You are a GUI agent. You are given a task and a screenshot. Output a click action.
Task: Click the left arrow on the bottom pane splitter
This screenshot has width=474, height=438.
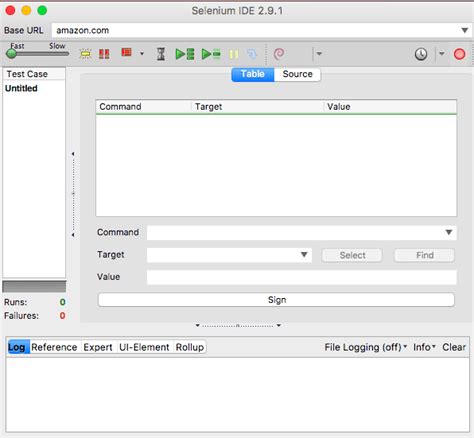198,325
